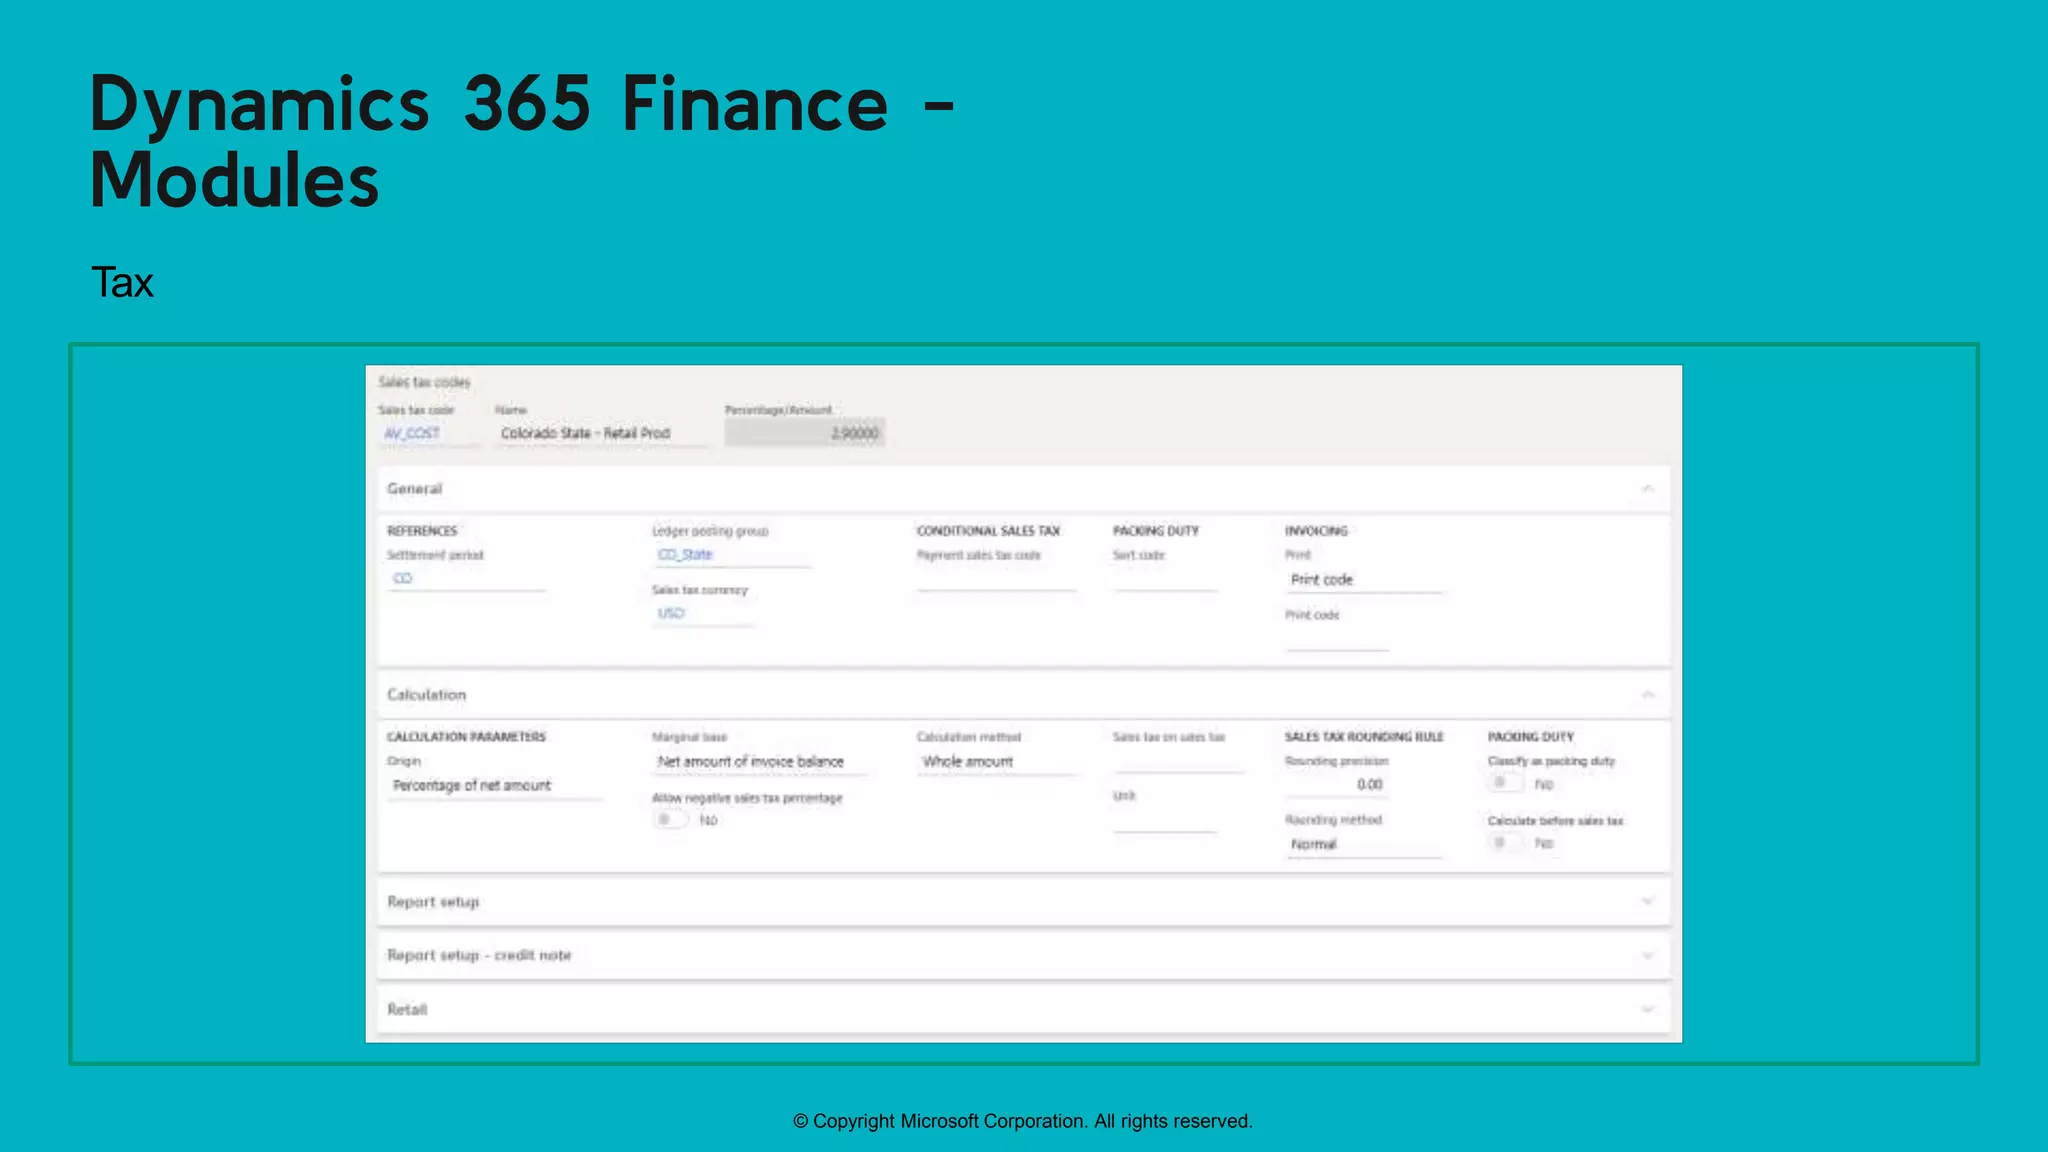Screen dimensions: 2048x1152
Task: Click the INVOICING group label
Action: [x=1316, y=531]
